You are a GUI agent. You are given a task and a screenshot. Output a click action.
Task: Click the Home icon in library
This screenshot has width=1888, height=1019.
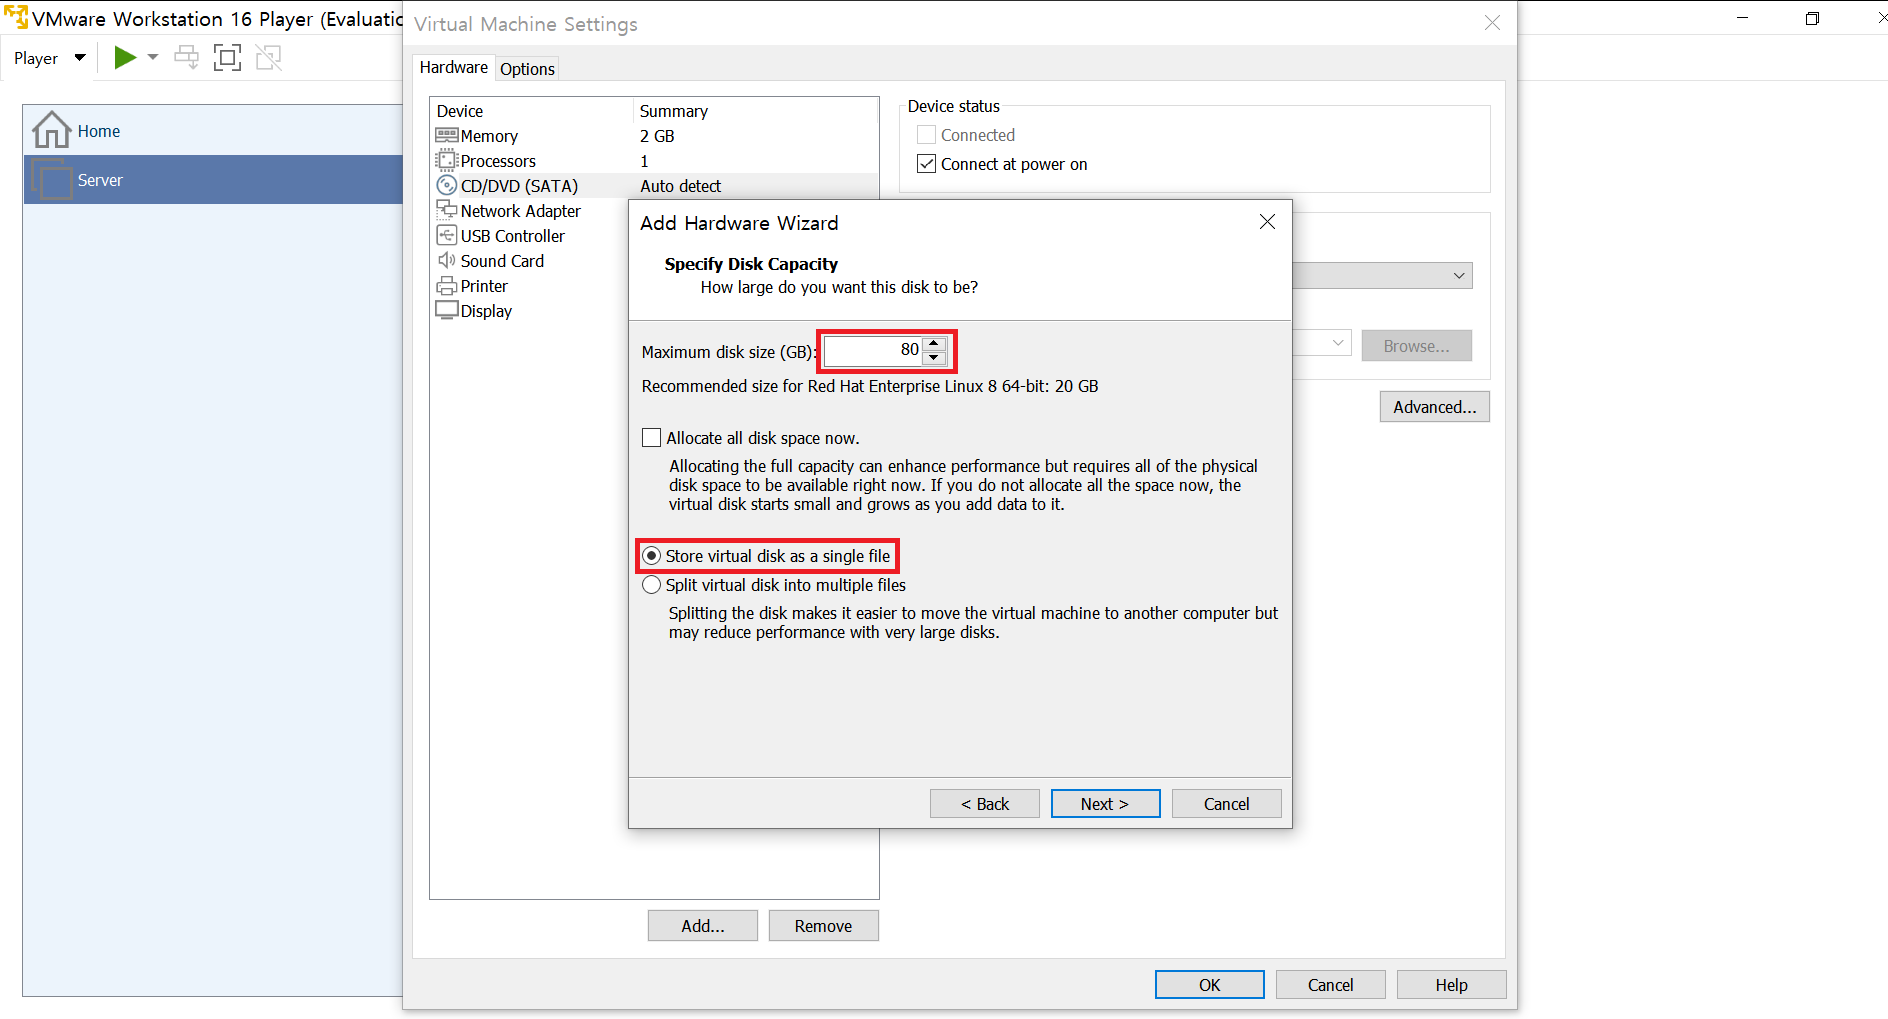[x=52, y=130]
